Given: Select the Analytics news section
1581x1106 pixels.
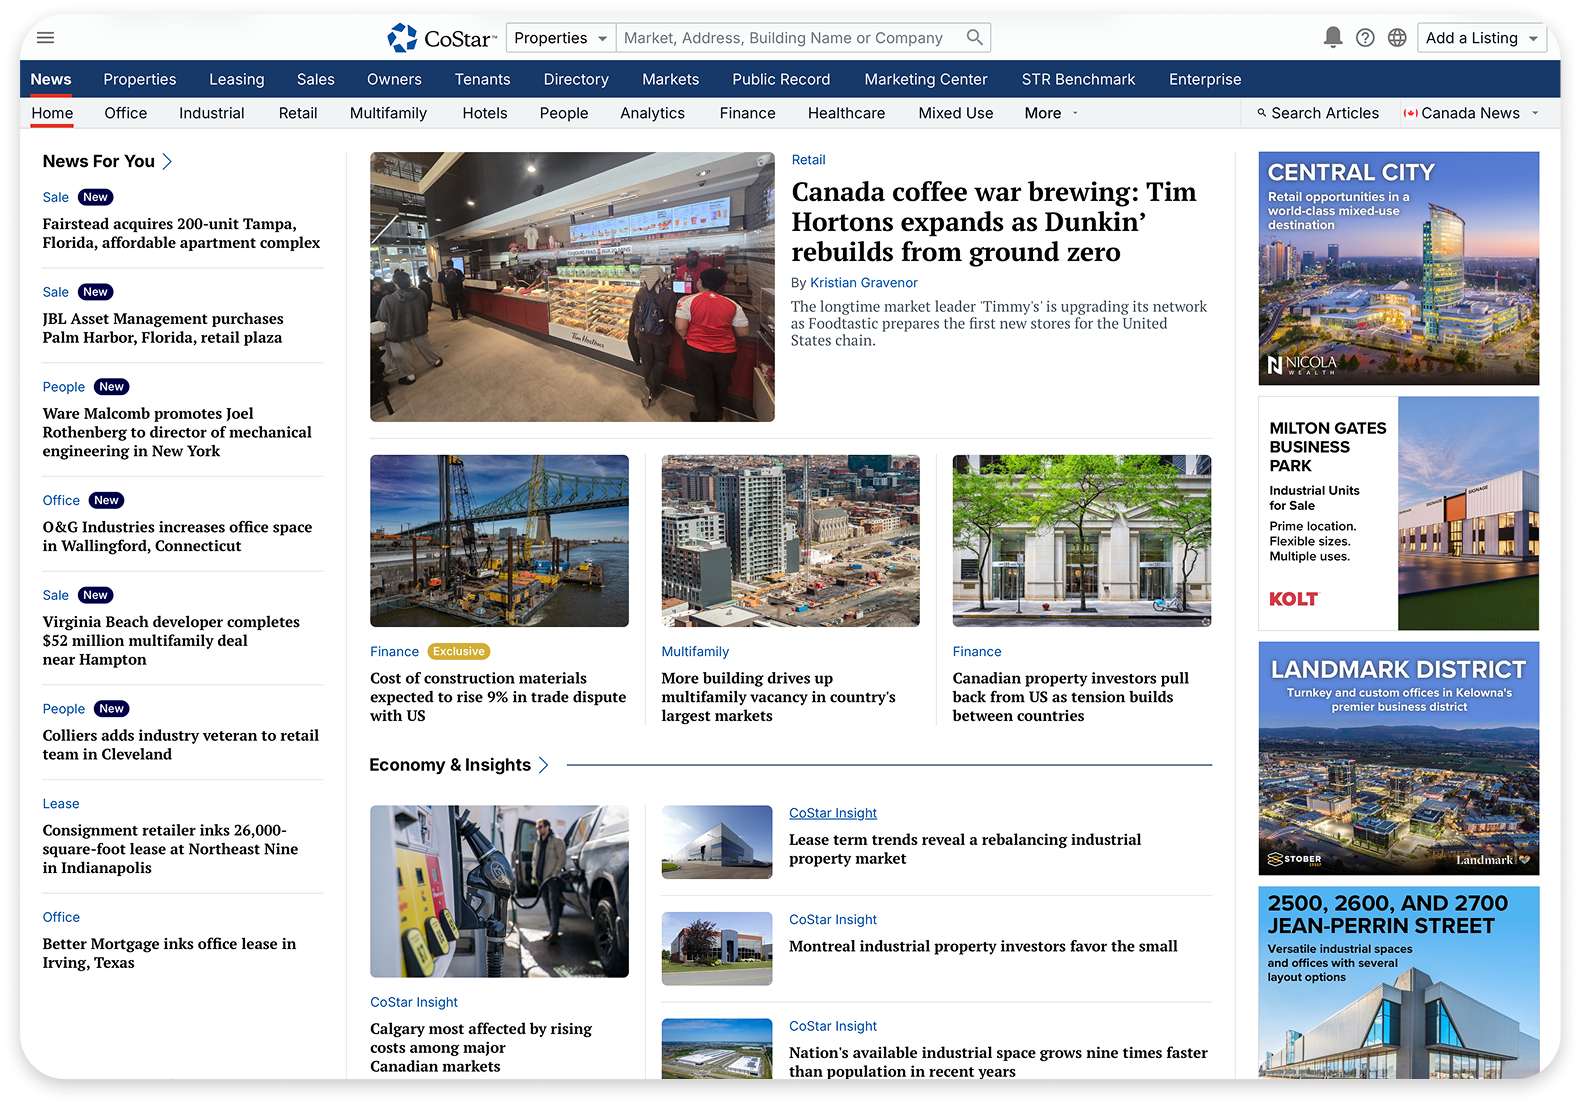Looking at the screenshot, I should click(x=652, y=113).
